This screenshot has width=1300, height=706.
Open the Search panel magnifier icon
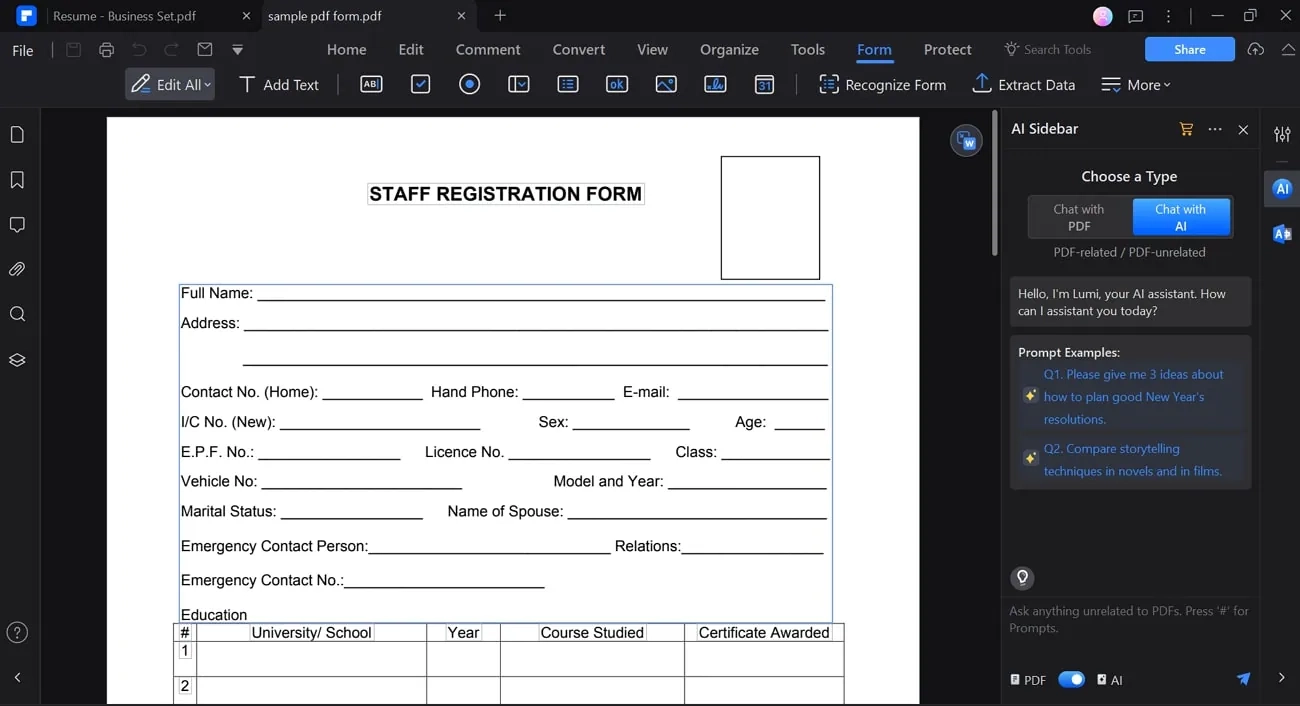[17, 314]
